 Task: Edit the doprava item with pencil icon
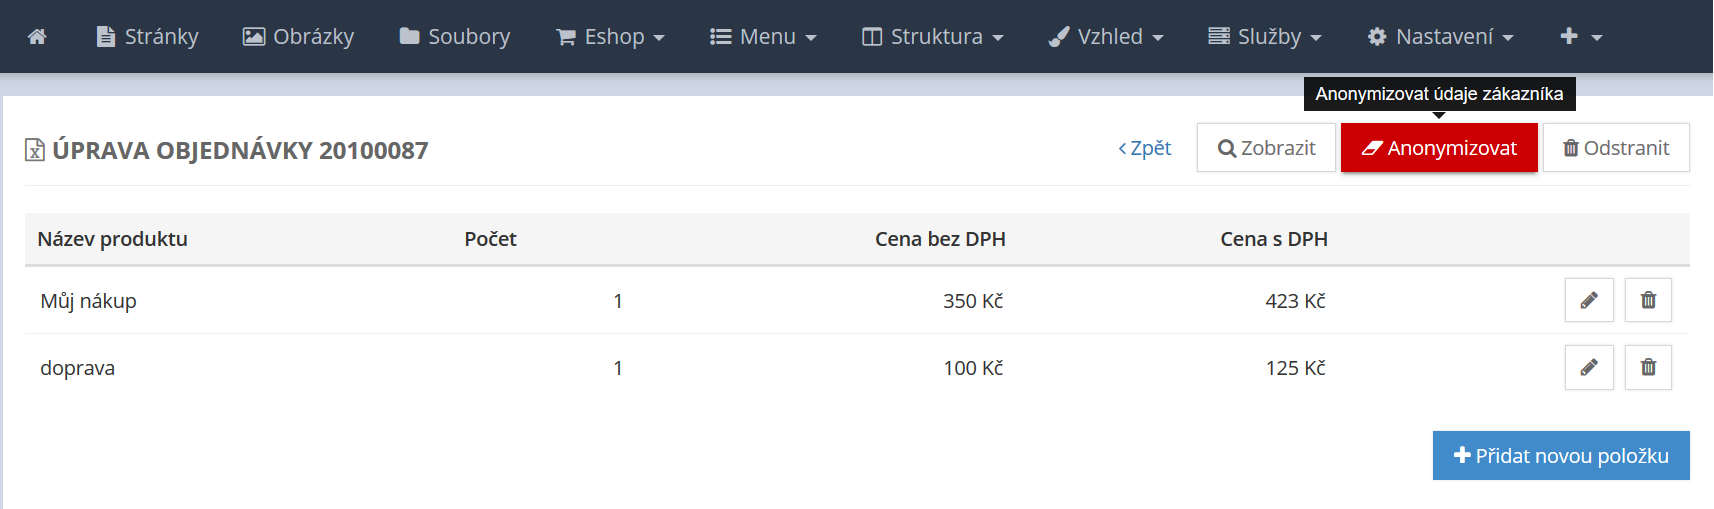pyautogui.click(x=1589, y=367)
